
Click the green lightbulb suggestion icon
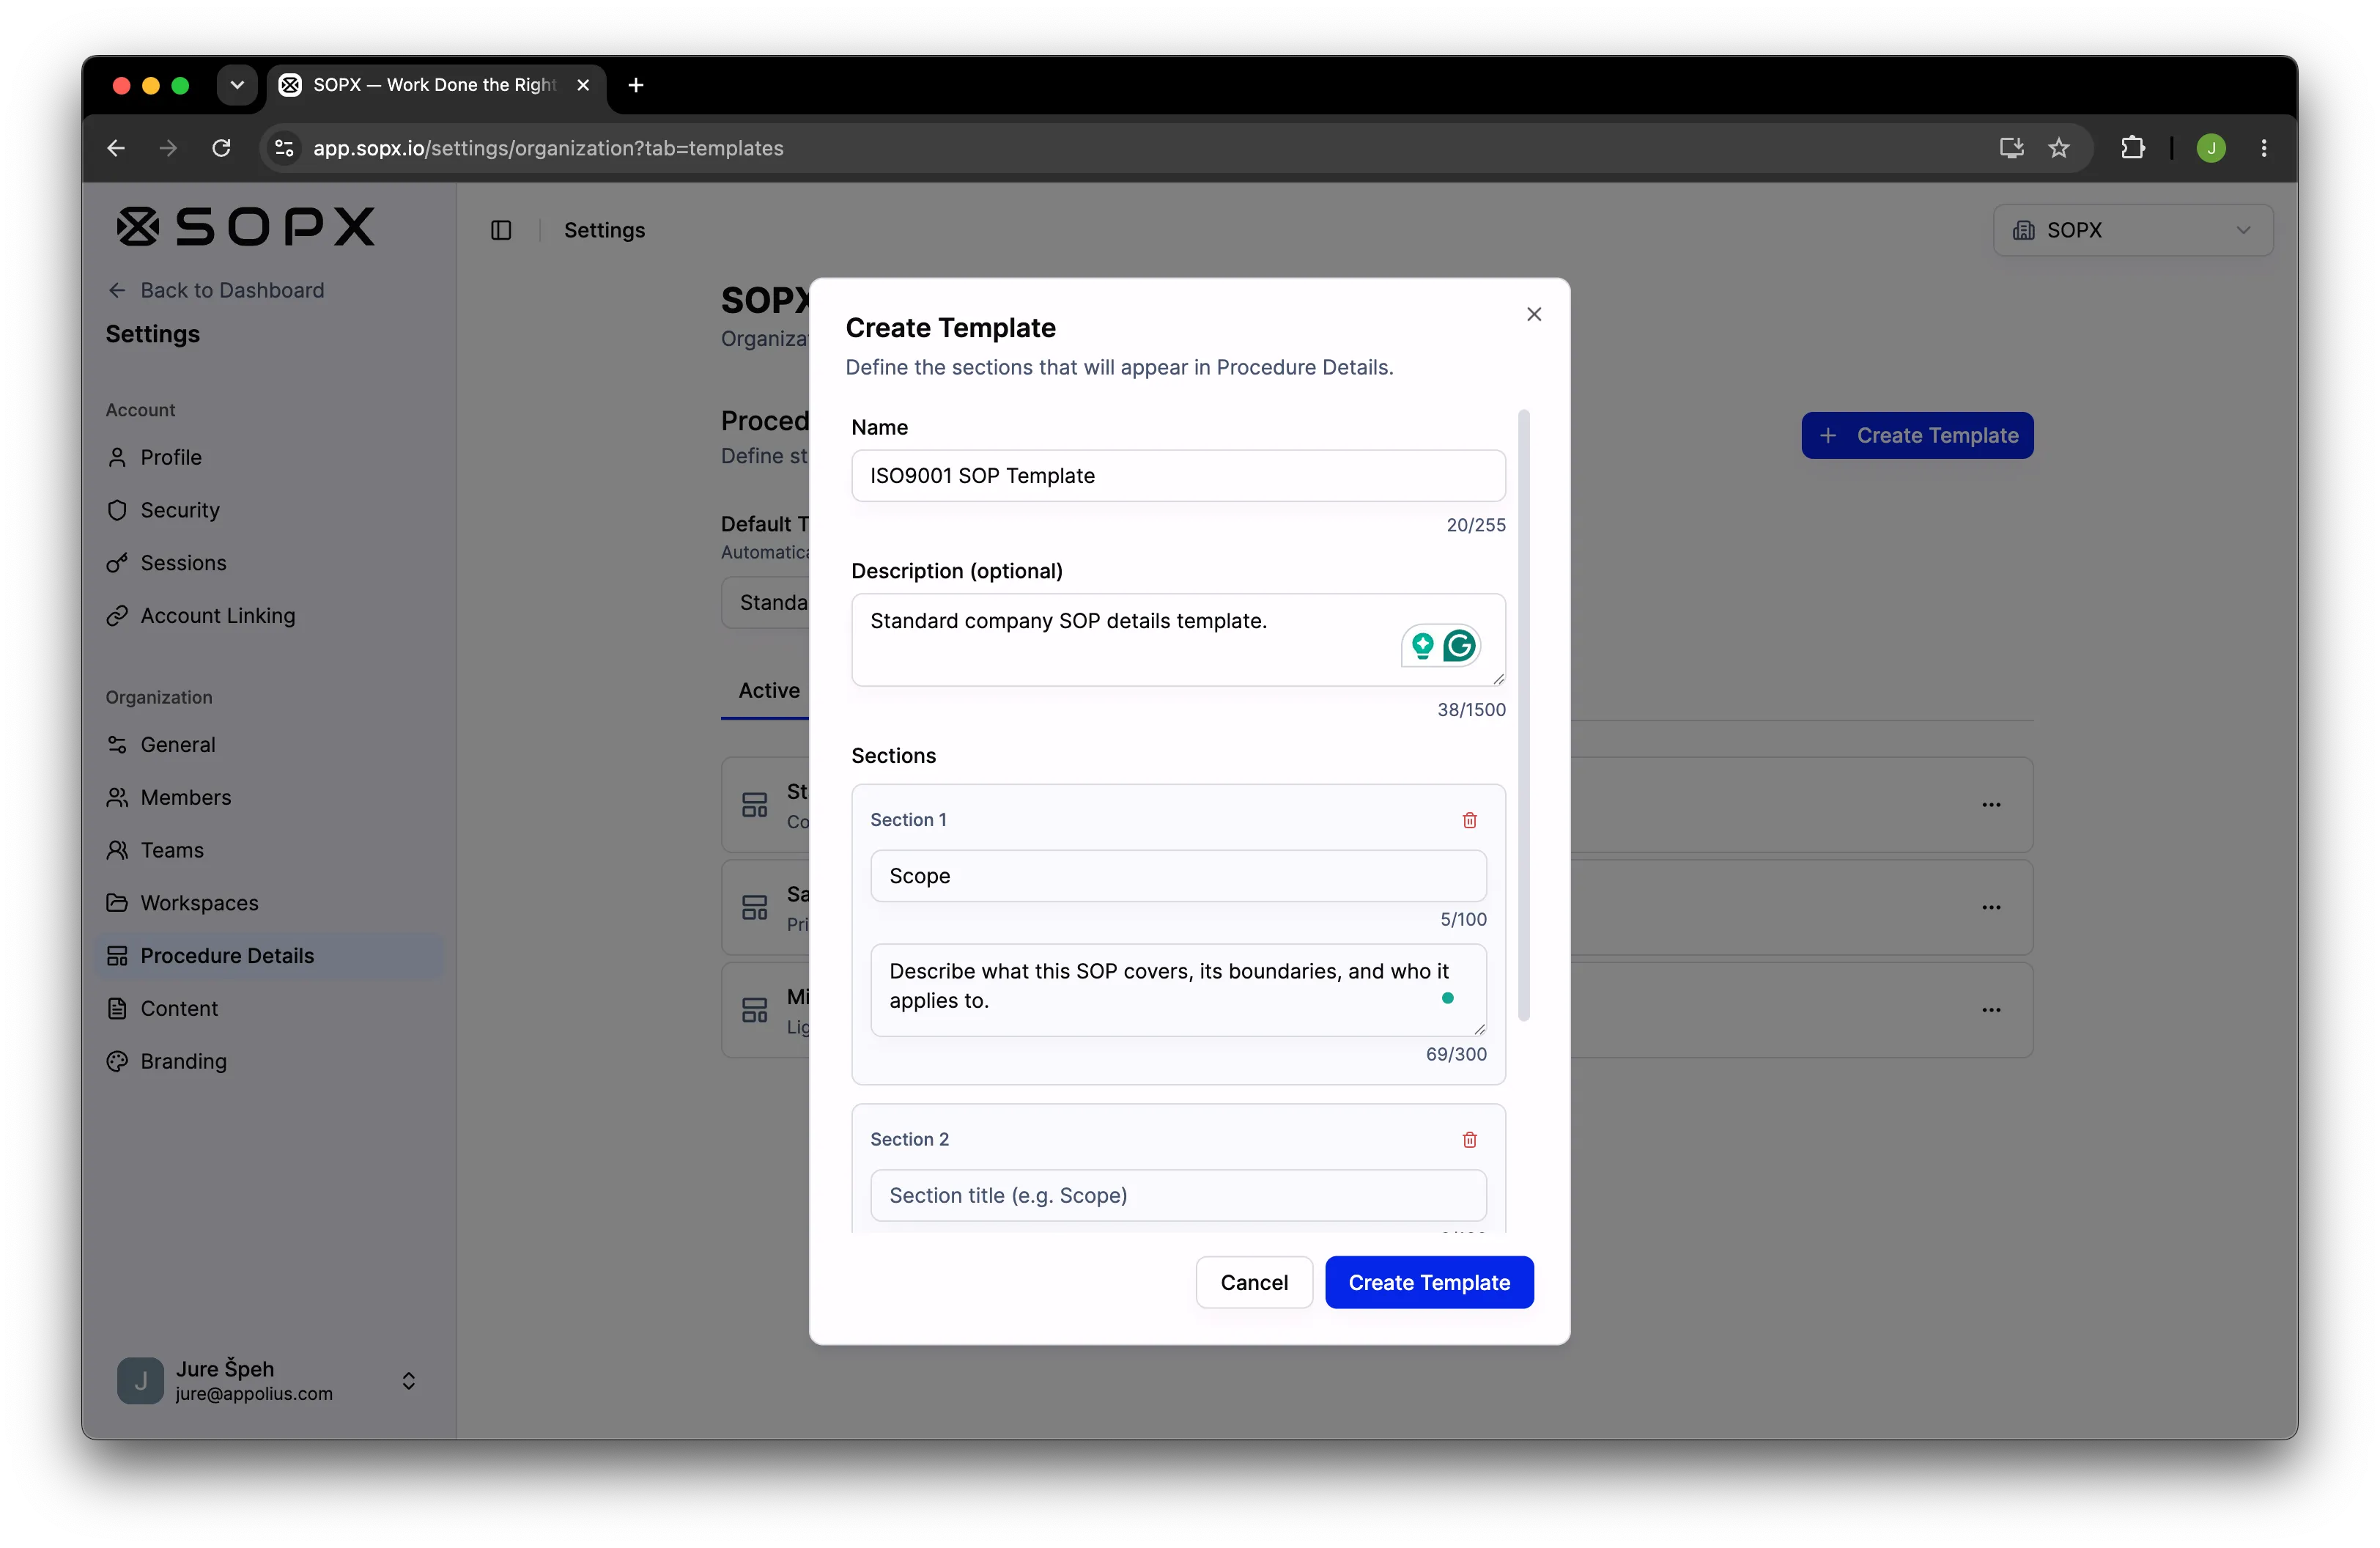tap(1422, 645)
